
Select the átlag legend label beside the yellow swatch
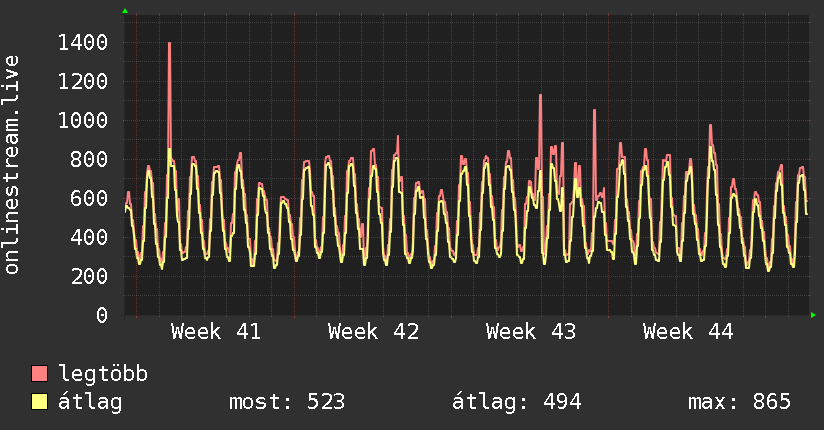(x=90, y=402)
